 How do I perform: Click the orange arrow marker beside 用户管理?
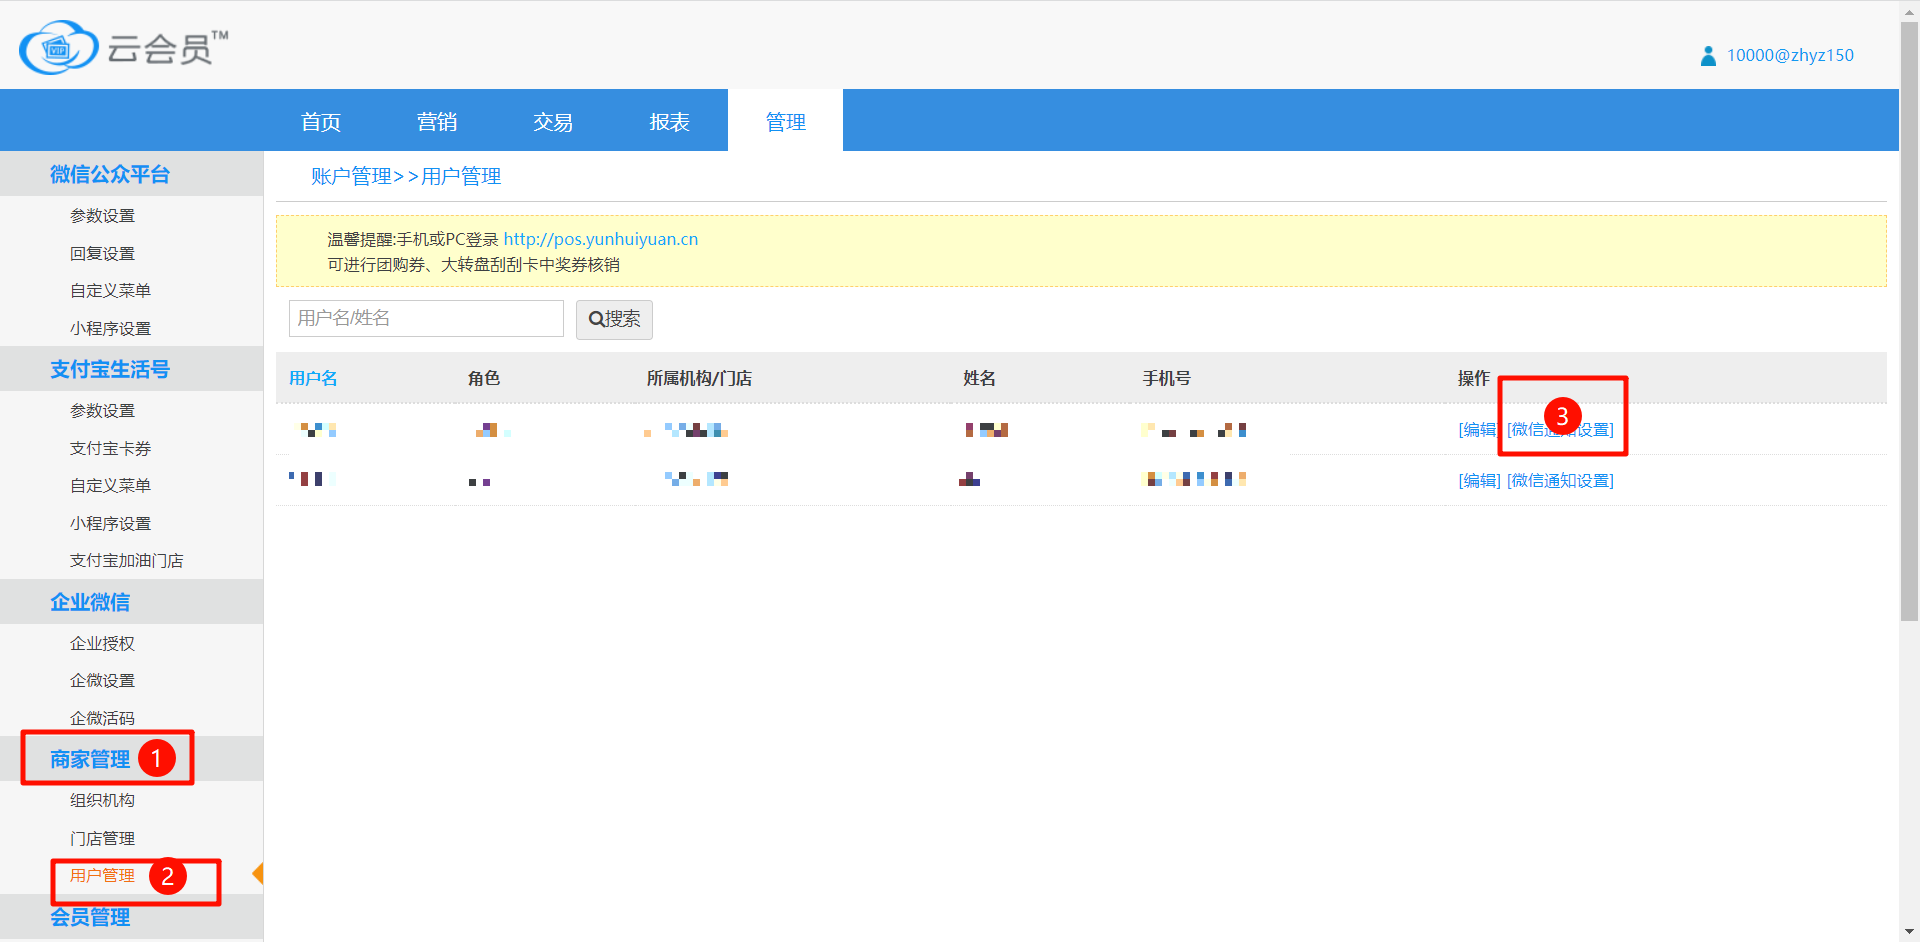pyautogui.click(x=257, y=874)
